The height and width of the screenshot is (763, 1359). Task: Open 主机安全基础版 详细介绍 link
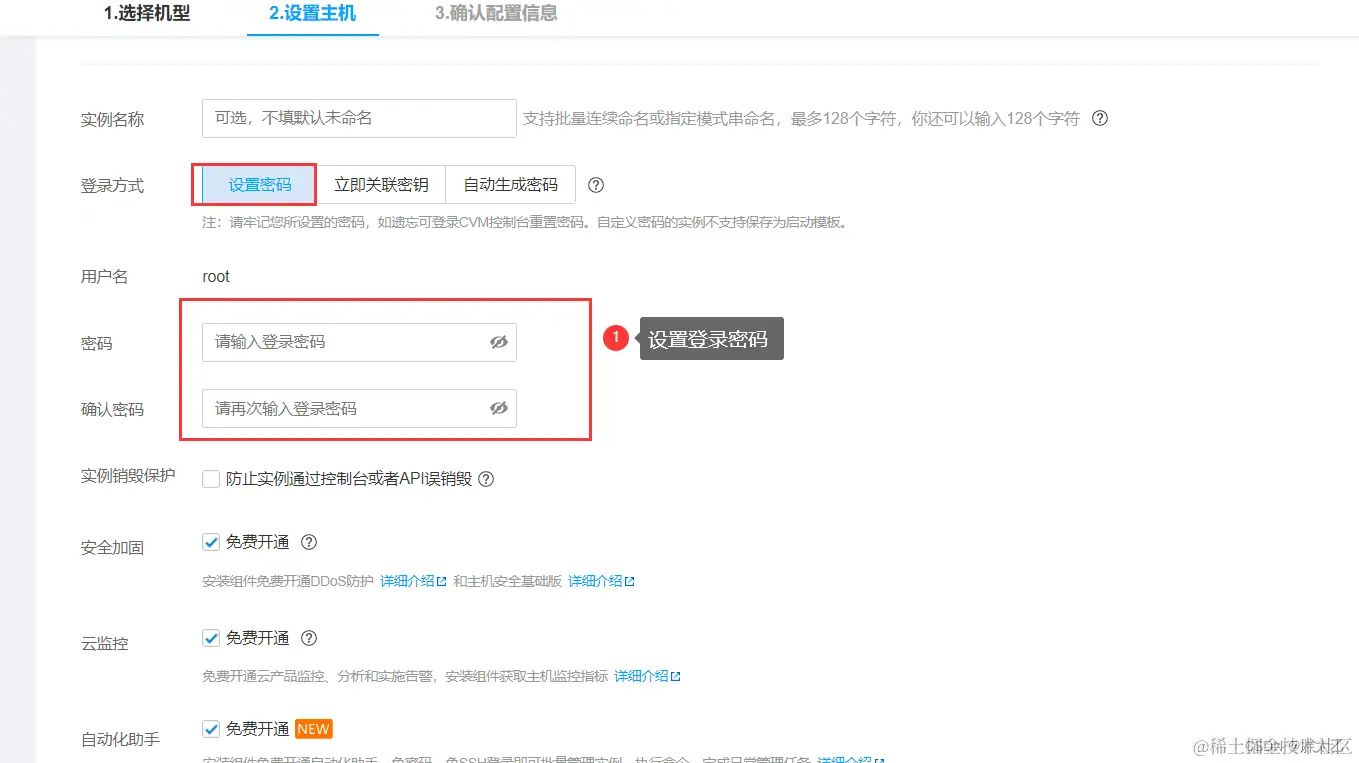595,581
